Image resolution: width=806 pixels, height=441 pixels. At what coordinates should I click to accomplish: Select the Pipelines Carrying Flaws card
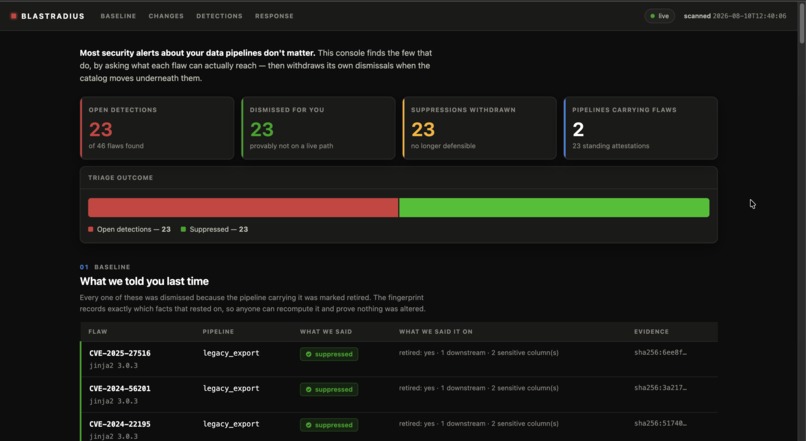tap(640, 128)
